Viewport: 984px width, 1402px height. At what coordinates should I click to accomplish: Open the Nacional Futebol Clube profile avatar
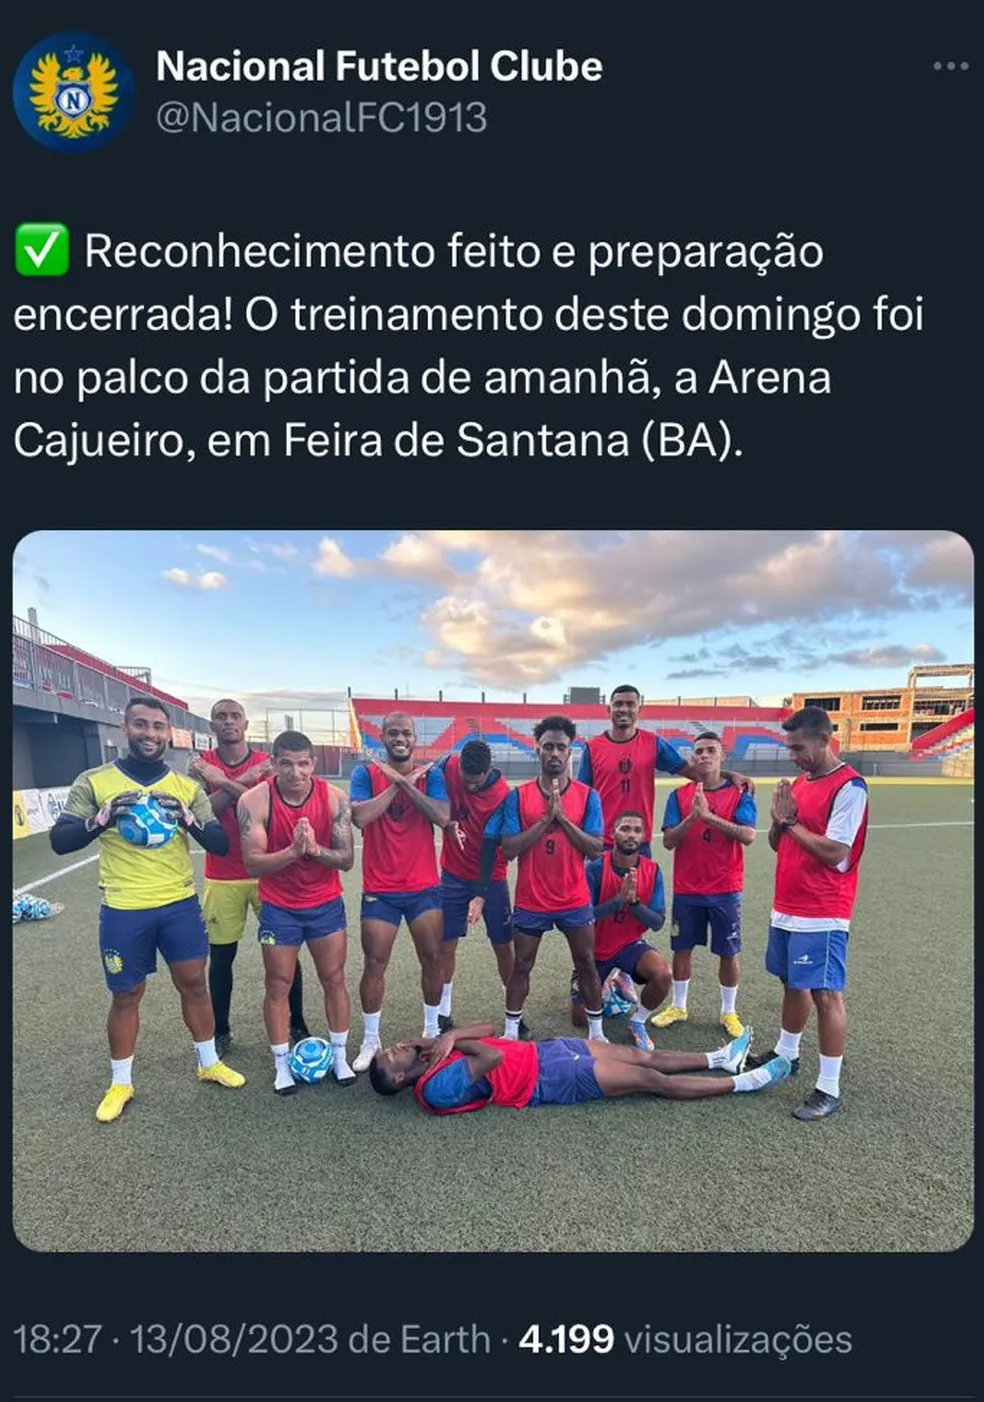click(x=74, y=92)
